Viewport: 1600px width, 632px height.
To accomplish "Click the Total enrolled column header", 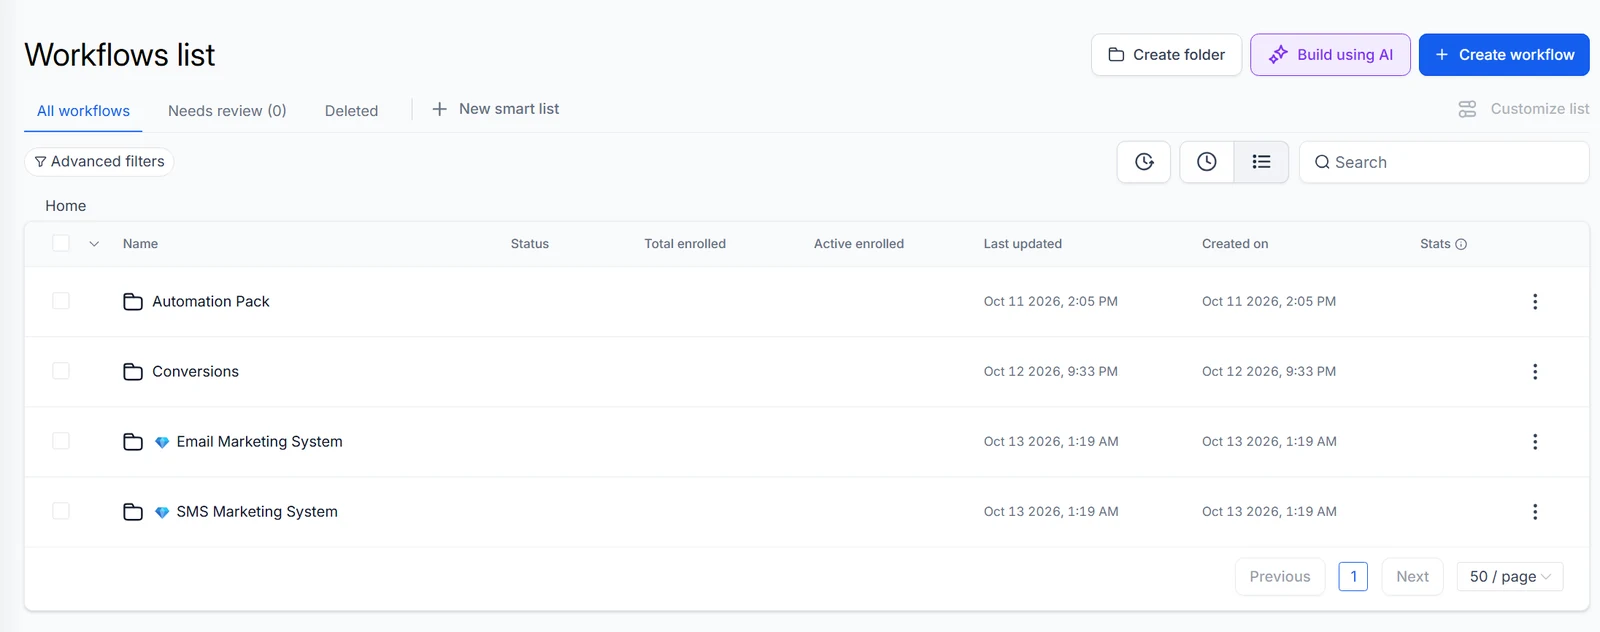I will tap(685, 244).
